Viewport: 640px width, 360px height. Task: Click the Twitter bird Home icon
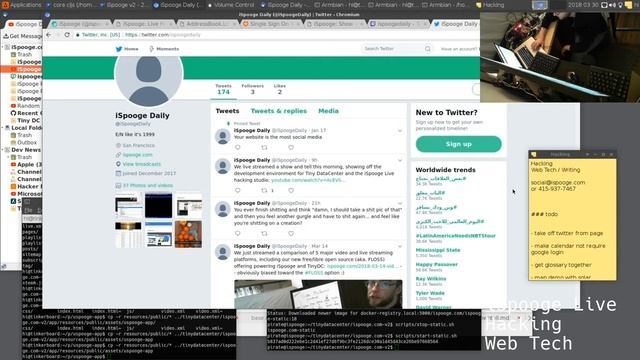pos(119,49)
